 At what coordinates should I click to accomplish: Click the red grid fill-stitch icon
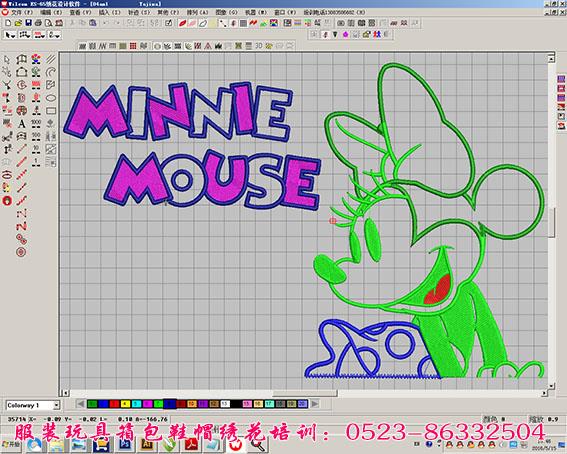(x=133, y=46)
